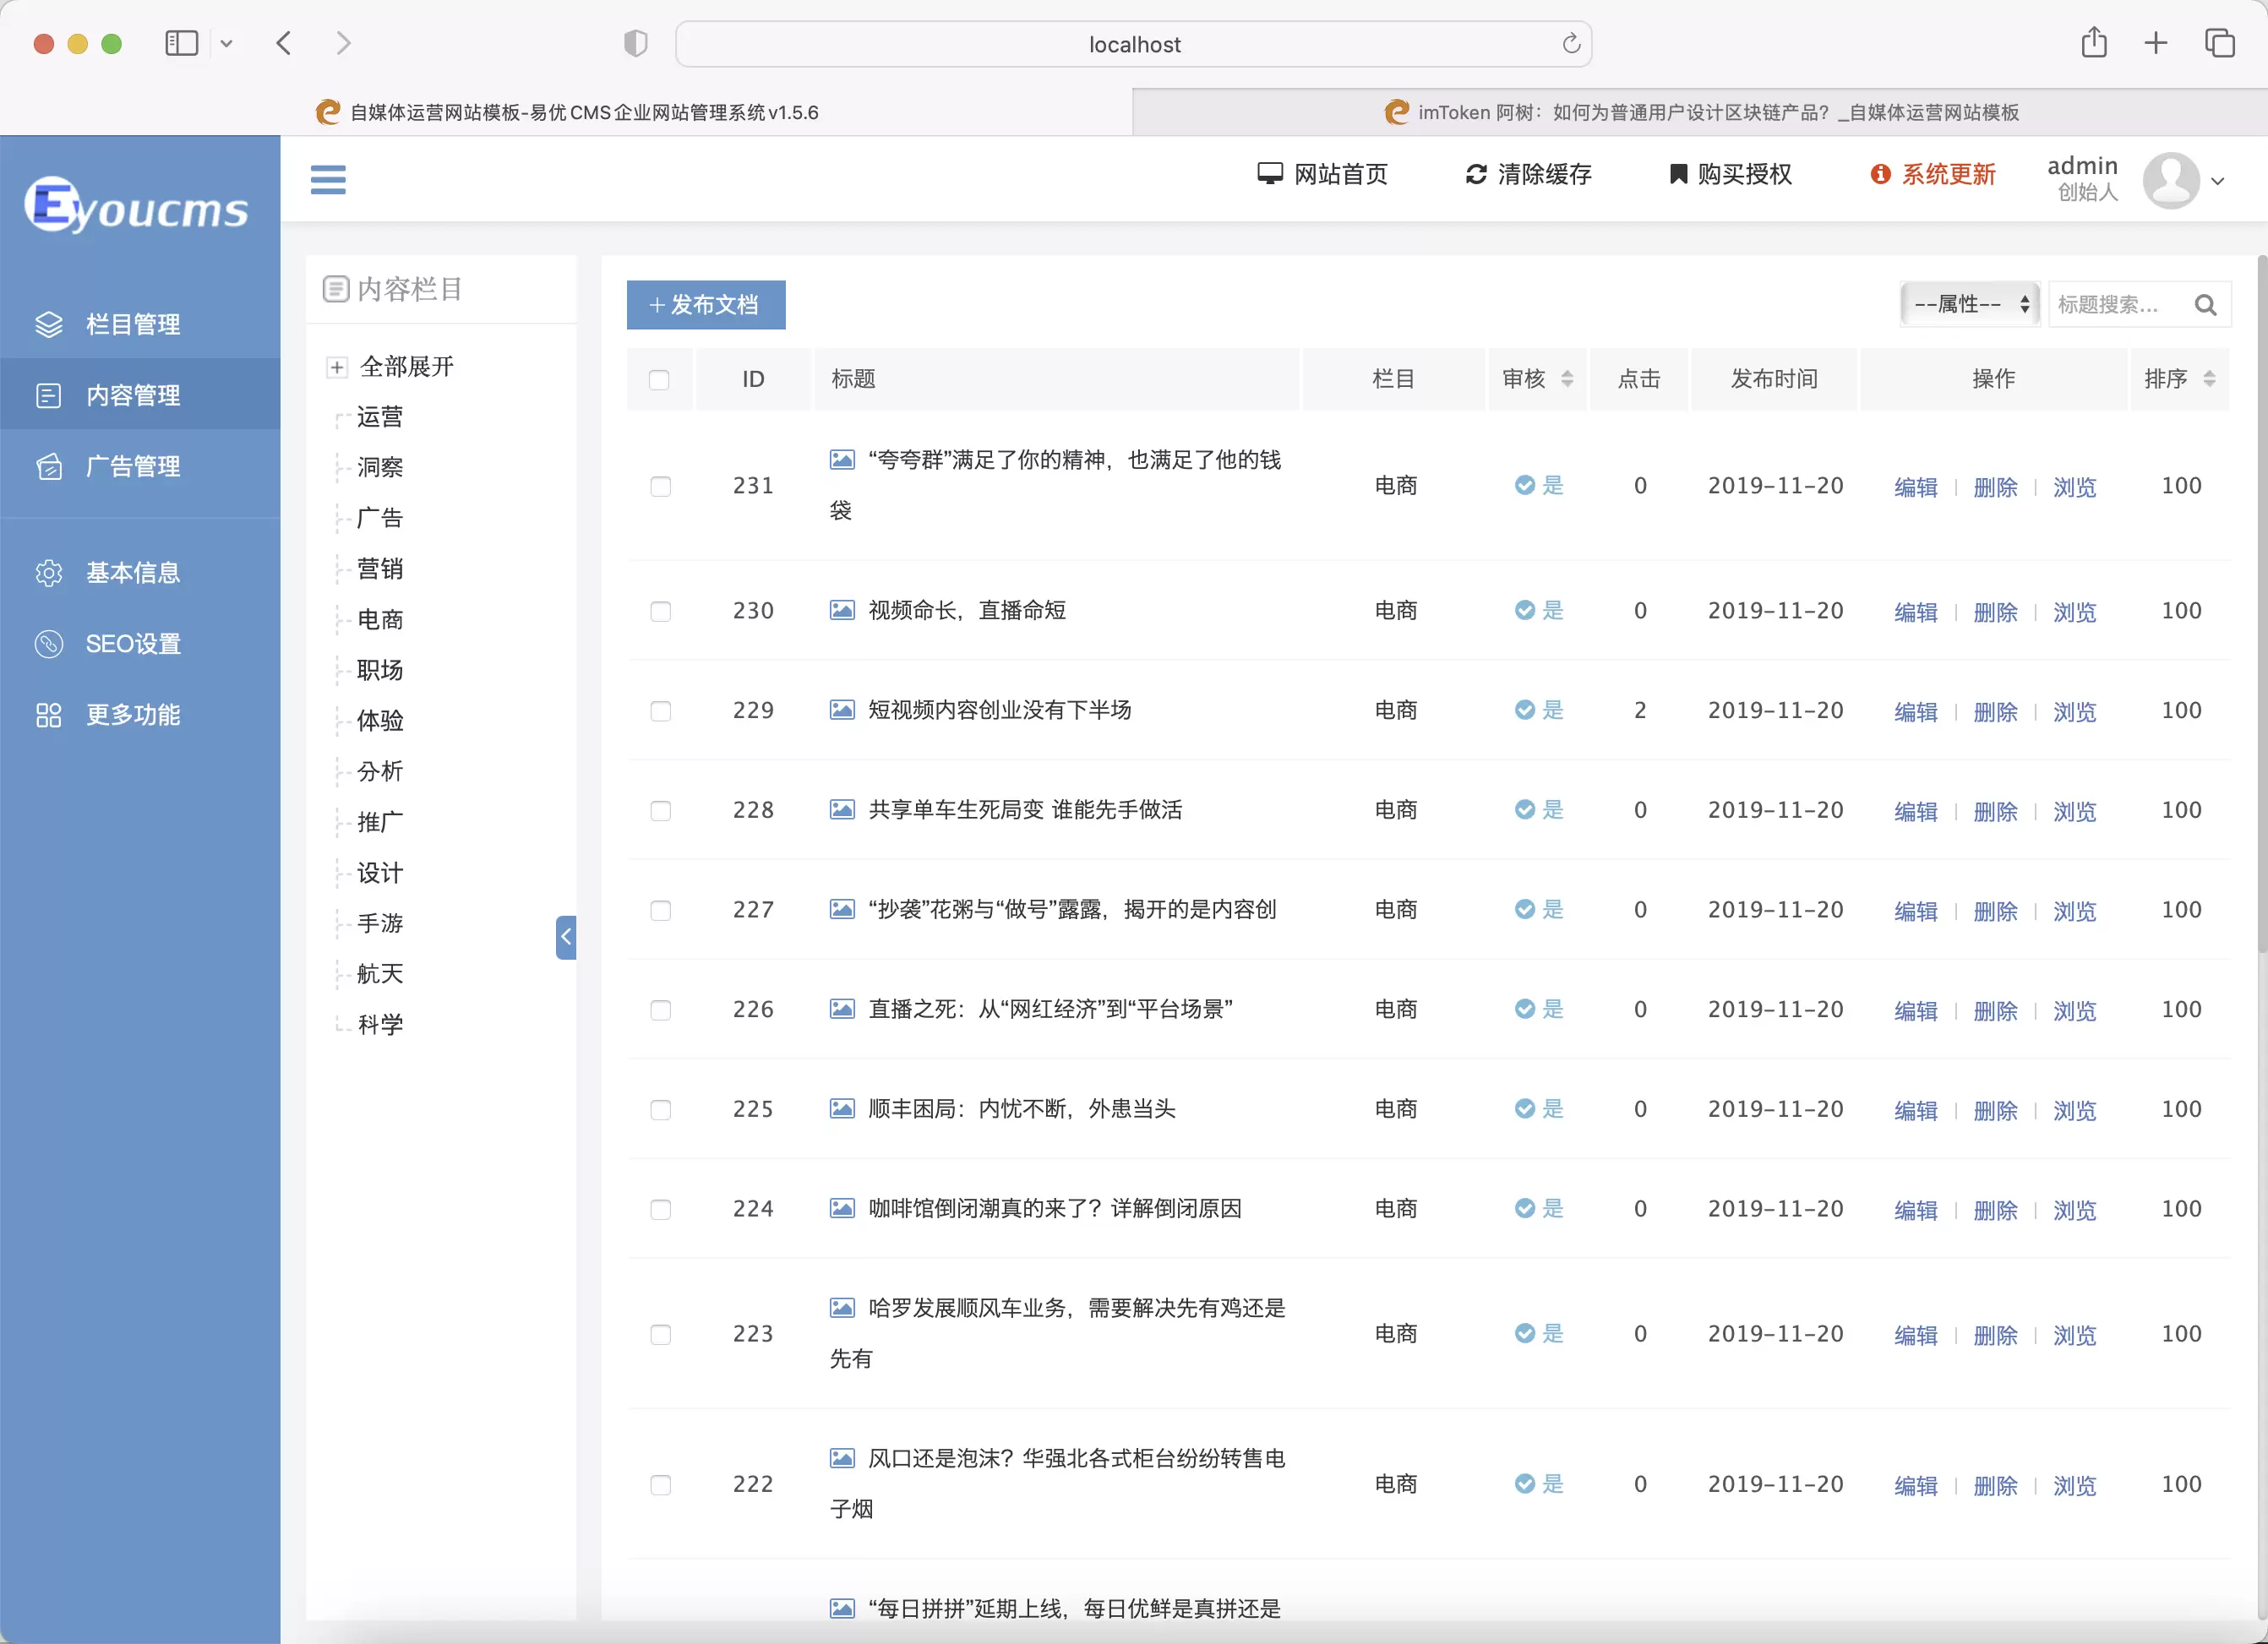
Task: Click the review check icon for row 231
Action: (x=1524, y=485)
